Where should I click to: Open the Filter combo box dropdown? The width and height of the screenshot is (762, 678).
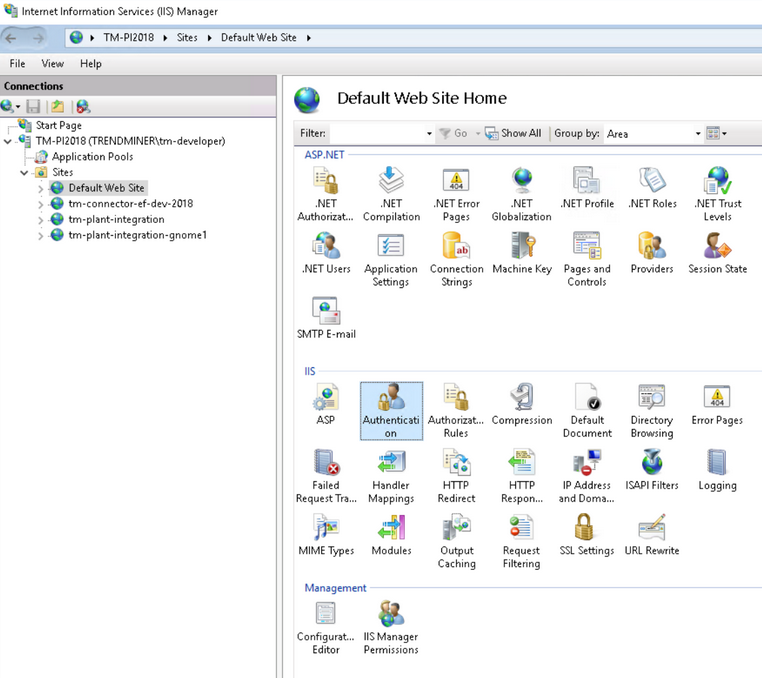tap(429, 134)
